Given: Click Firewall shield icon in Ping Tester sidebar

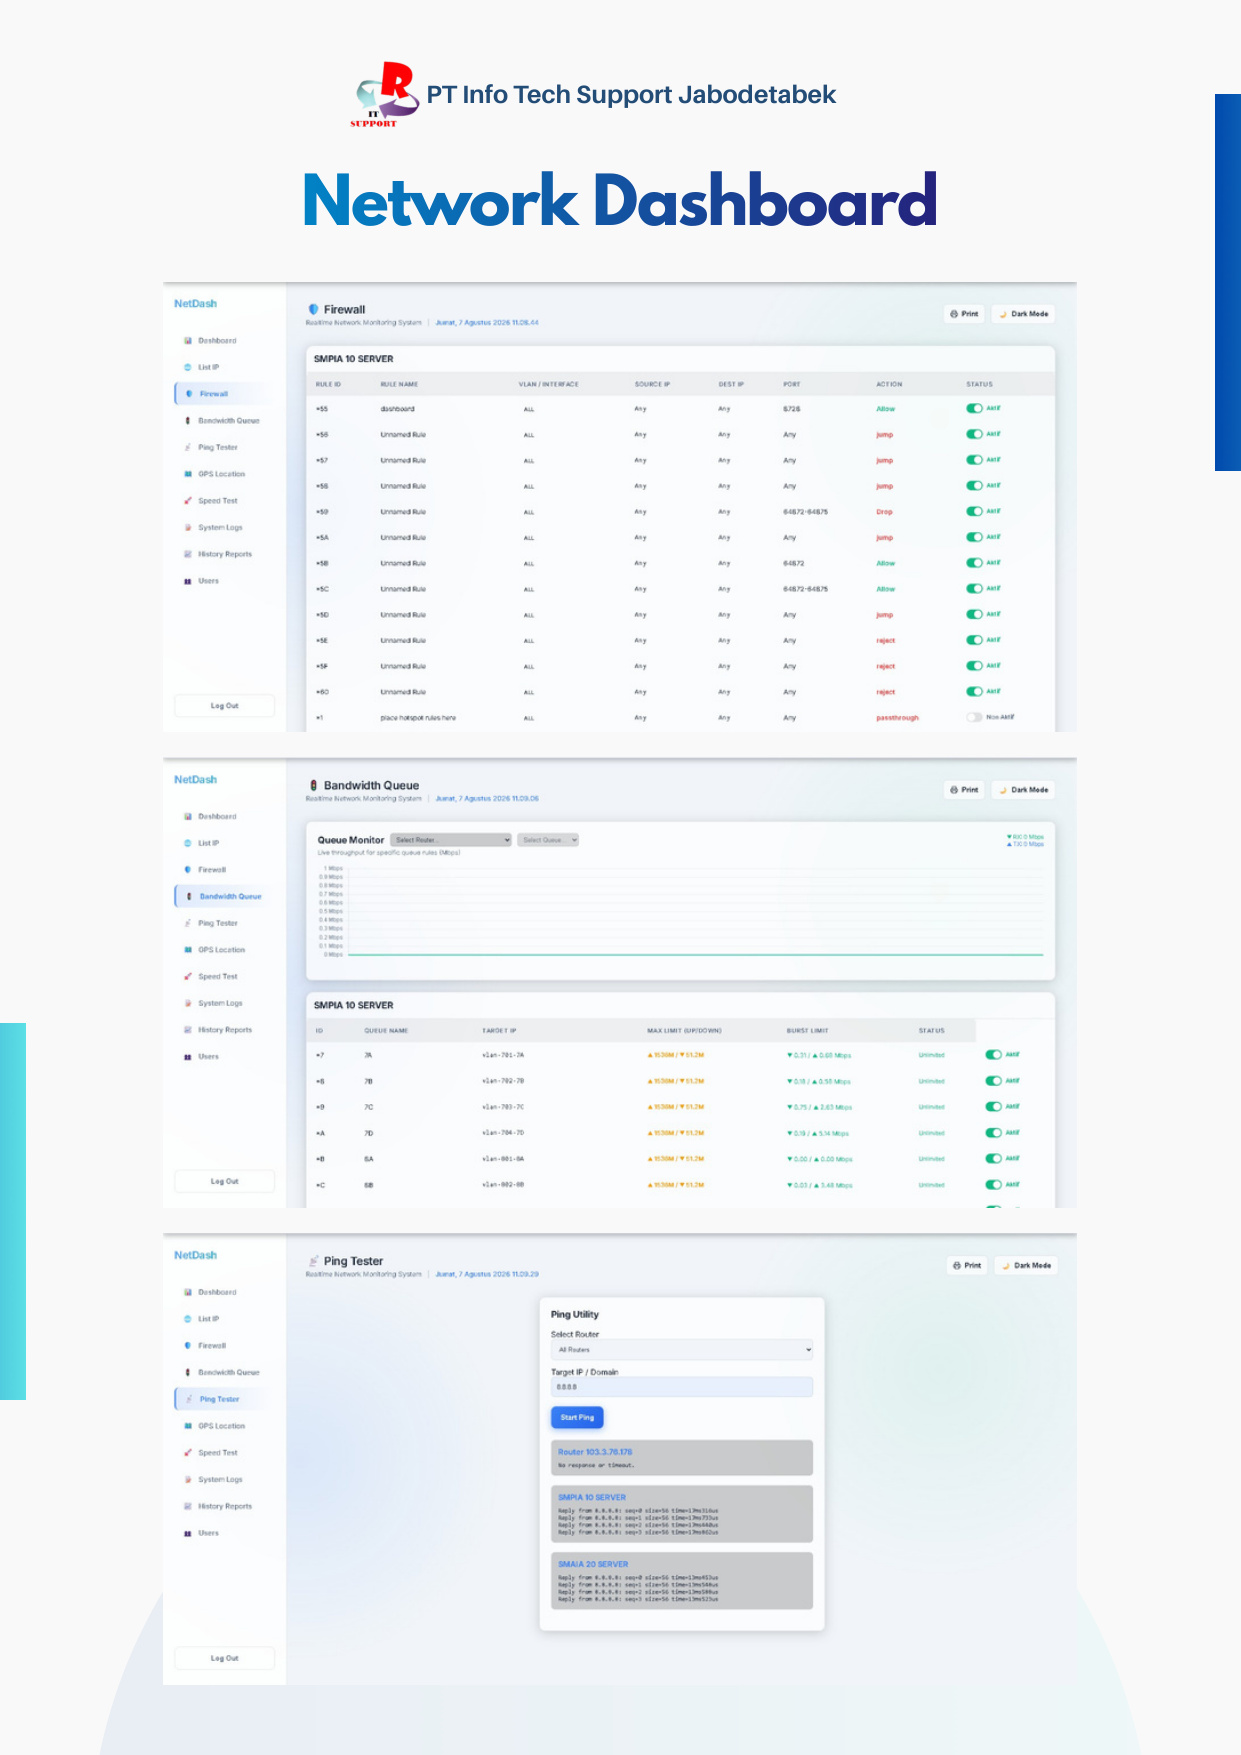Looking at the screenshot, I should (188, 1346).
